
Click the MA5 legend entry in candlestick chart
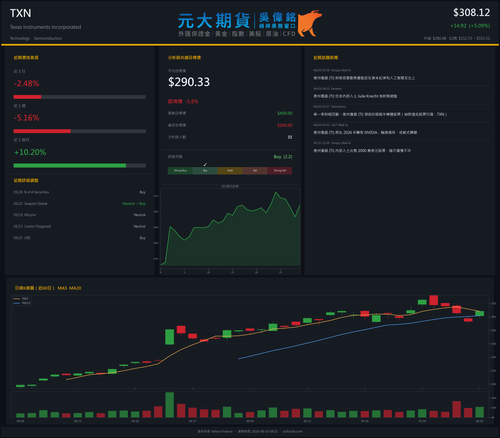tap(21, 299)
